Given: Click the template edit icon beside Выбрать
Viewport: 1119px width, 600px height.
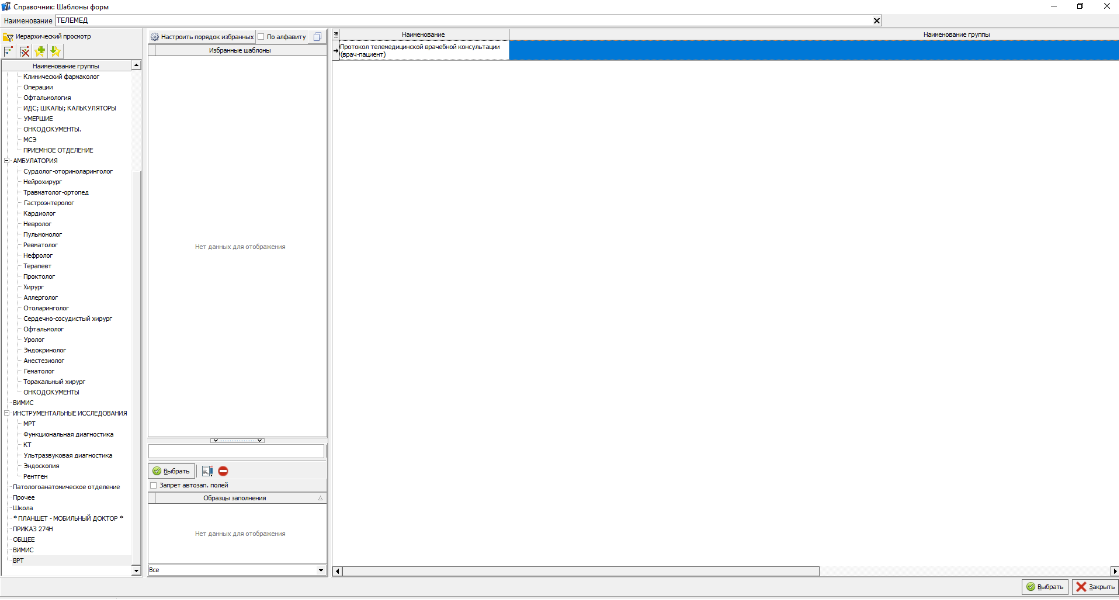Looking at the screenshot, I should click(207, 471).
